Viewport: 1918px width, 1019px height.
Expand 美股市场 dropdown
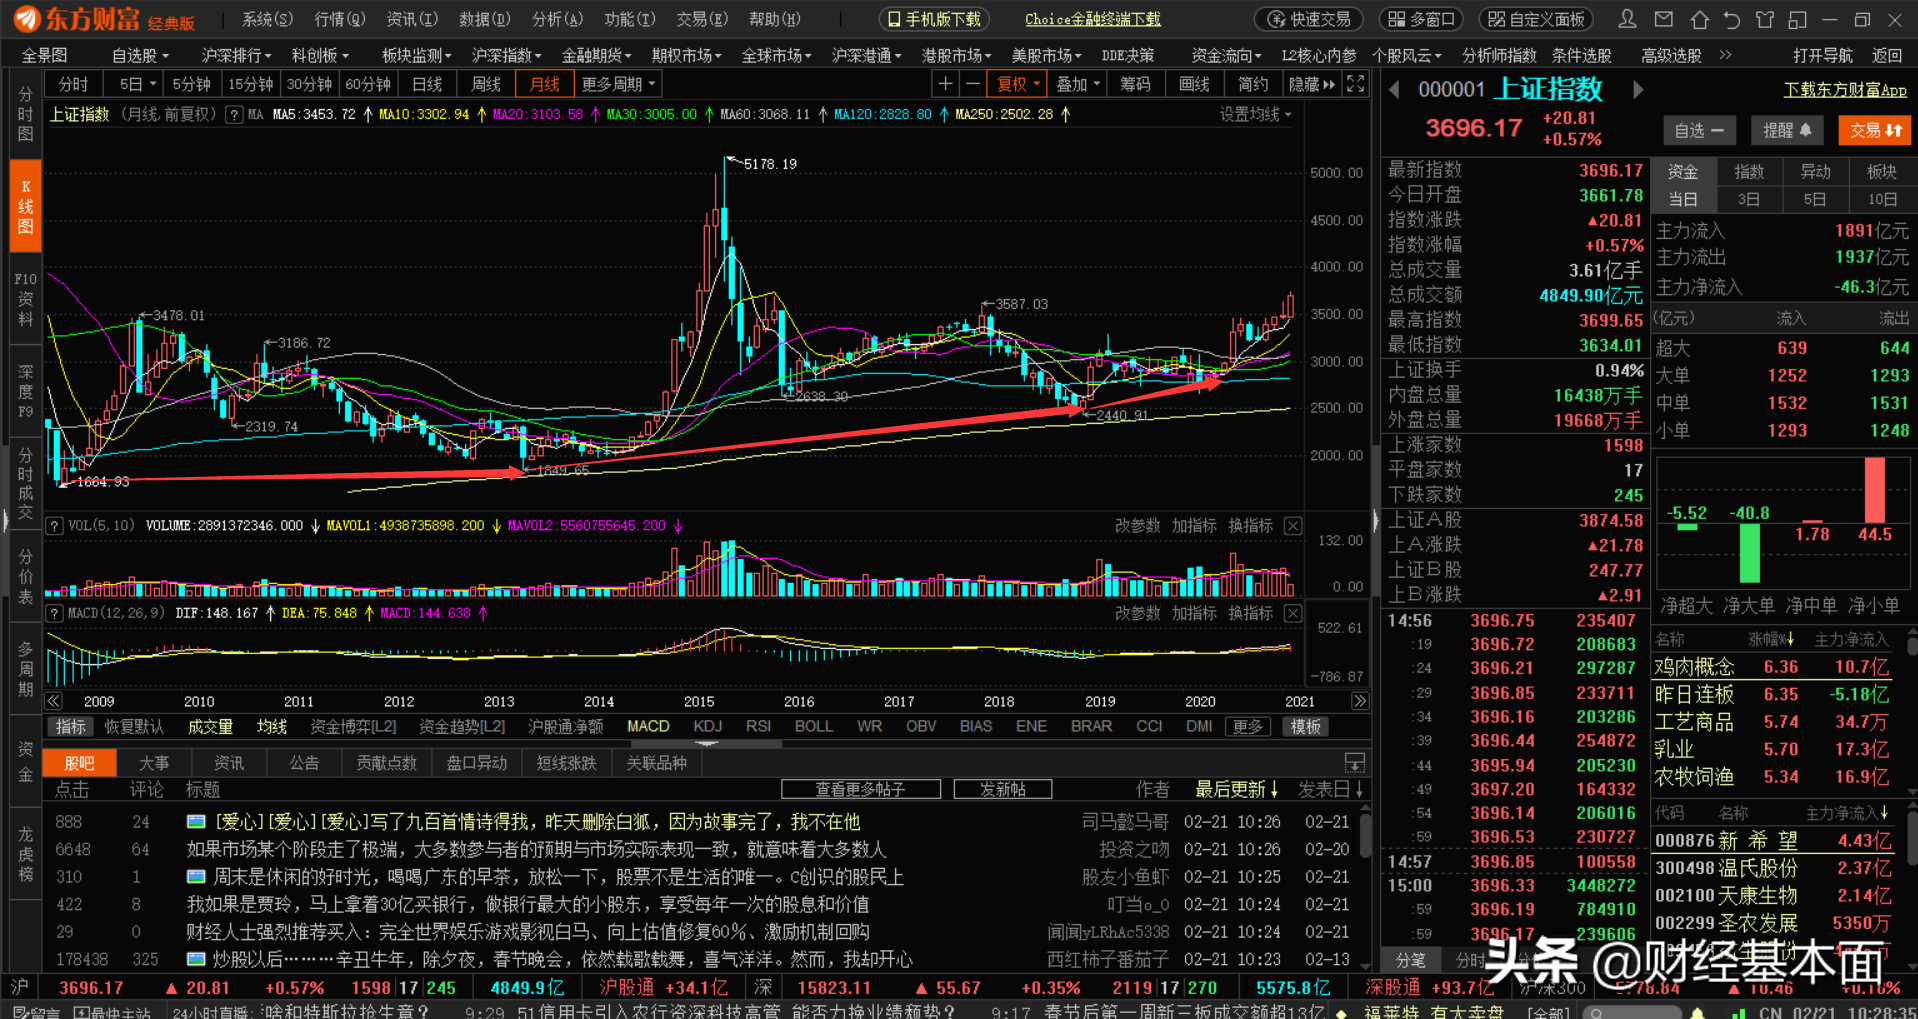(1046, 55)
